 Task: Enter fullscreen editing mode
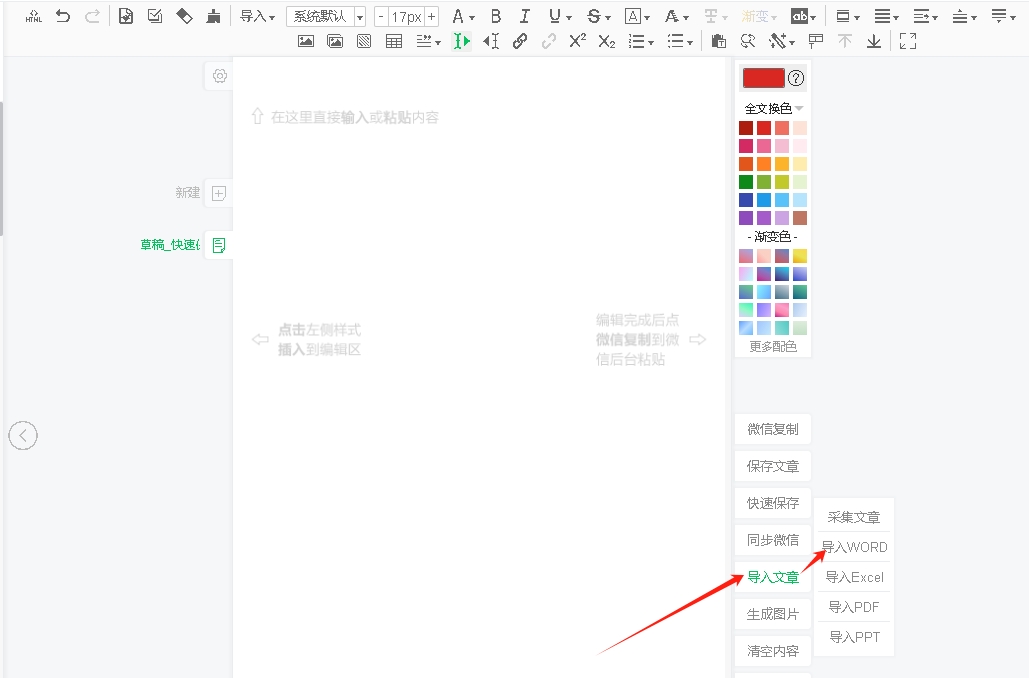tap(908, 41)
